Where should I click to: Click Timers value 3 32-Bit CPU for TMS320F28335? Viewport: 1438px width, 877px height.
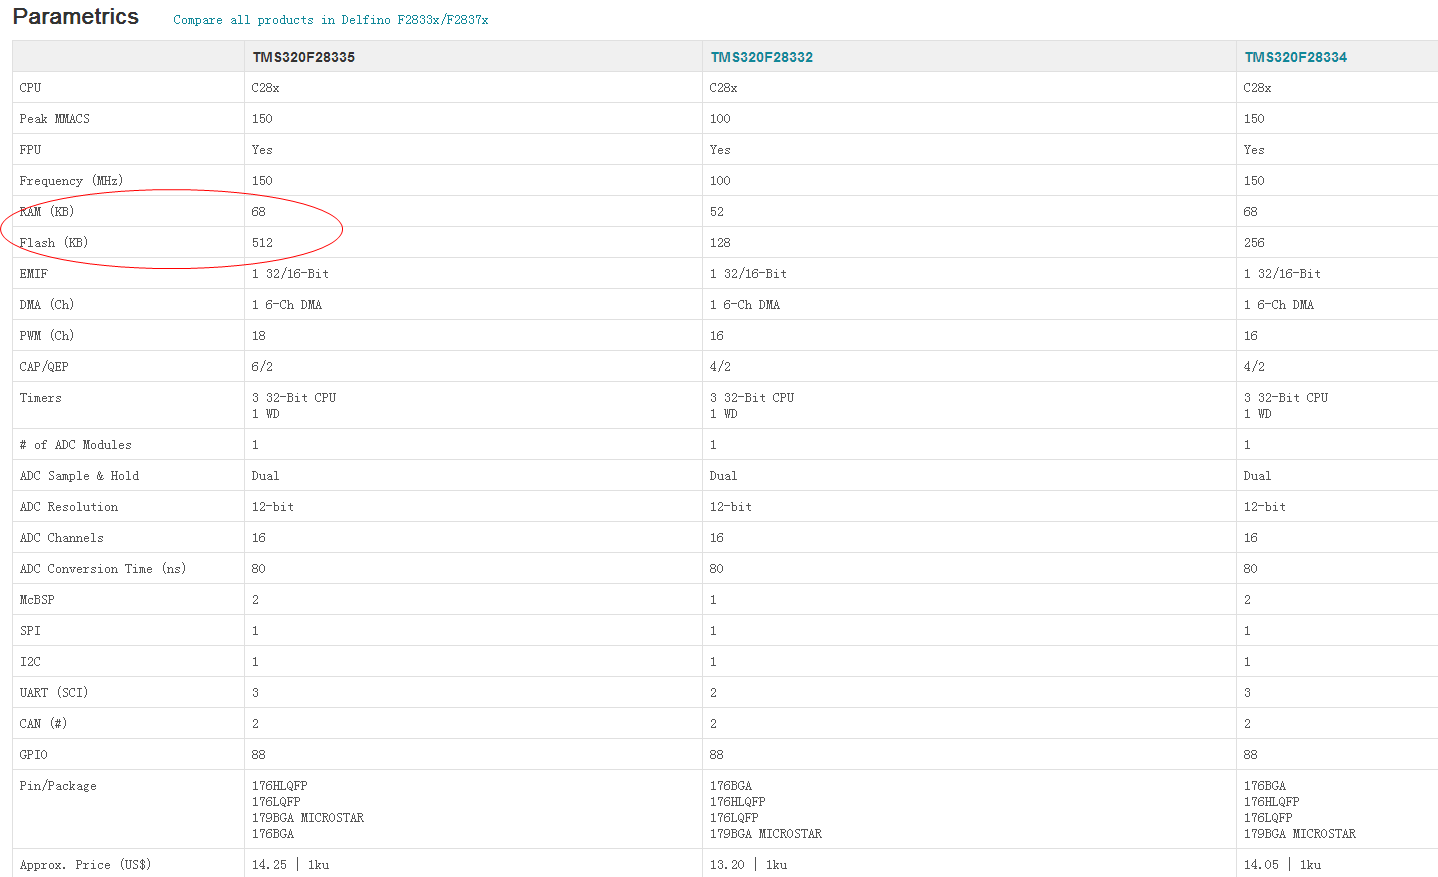[x=294, y=398]
